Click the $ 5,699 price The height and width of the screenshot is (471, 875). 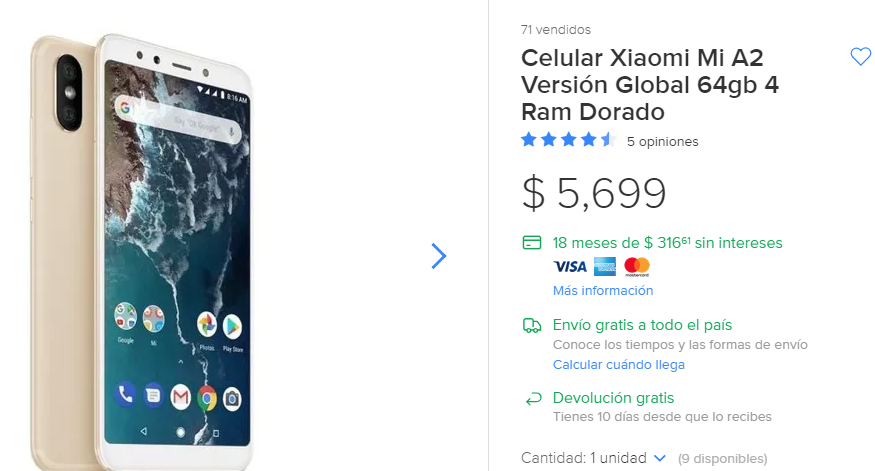coord(594,193)
